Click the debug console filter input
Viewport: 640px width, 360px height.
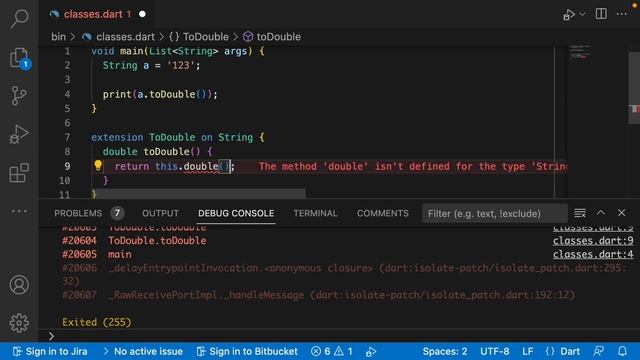pos(495,213)
